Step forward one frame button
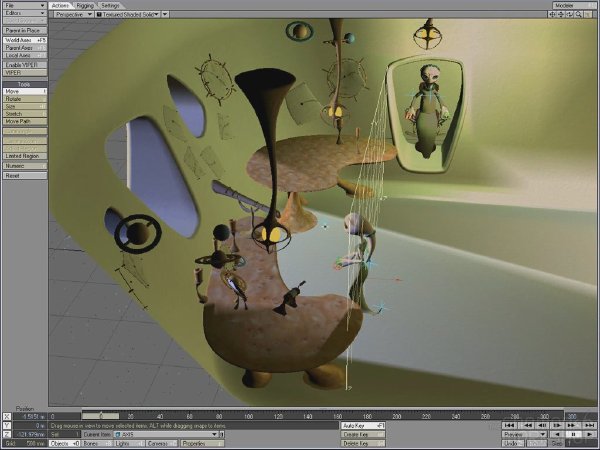 pyautogui.click(x=557, y=425)
